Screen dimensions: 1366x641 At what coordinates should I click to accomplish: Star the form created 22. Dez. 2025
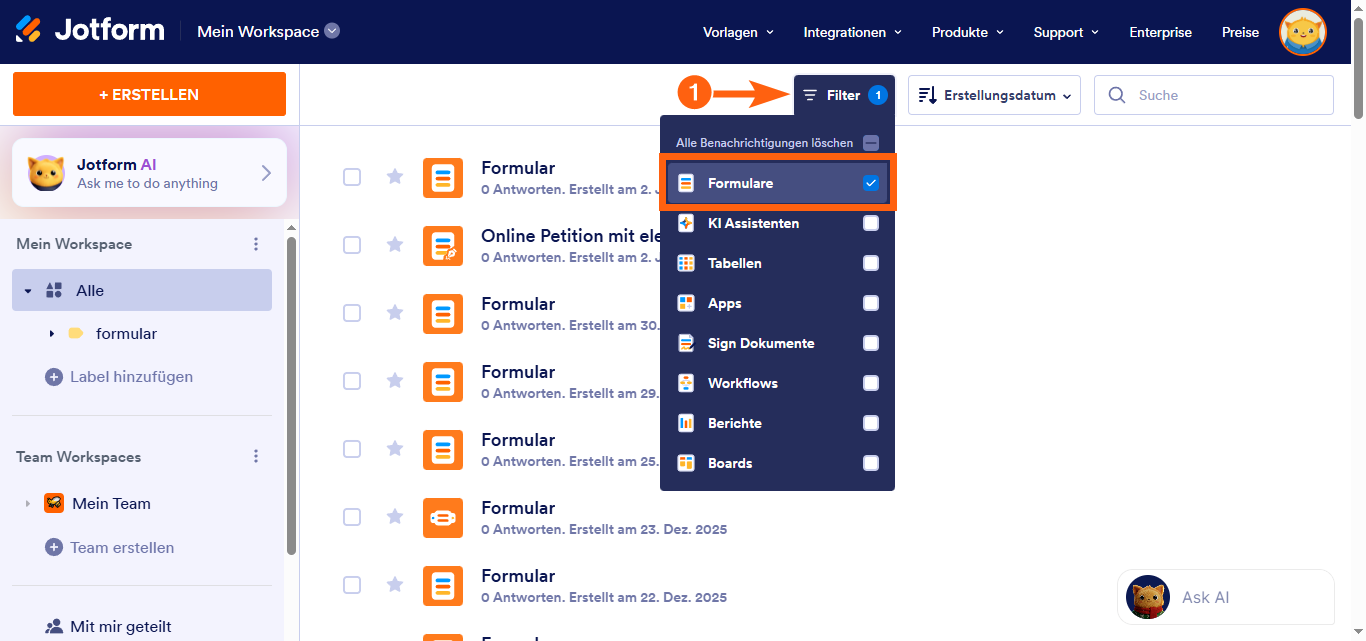point(395,584)
